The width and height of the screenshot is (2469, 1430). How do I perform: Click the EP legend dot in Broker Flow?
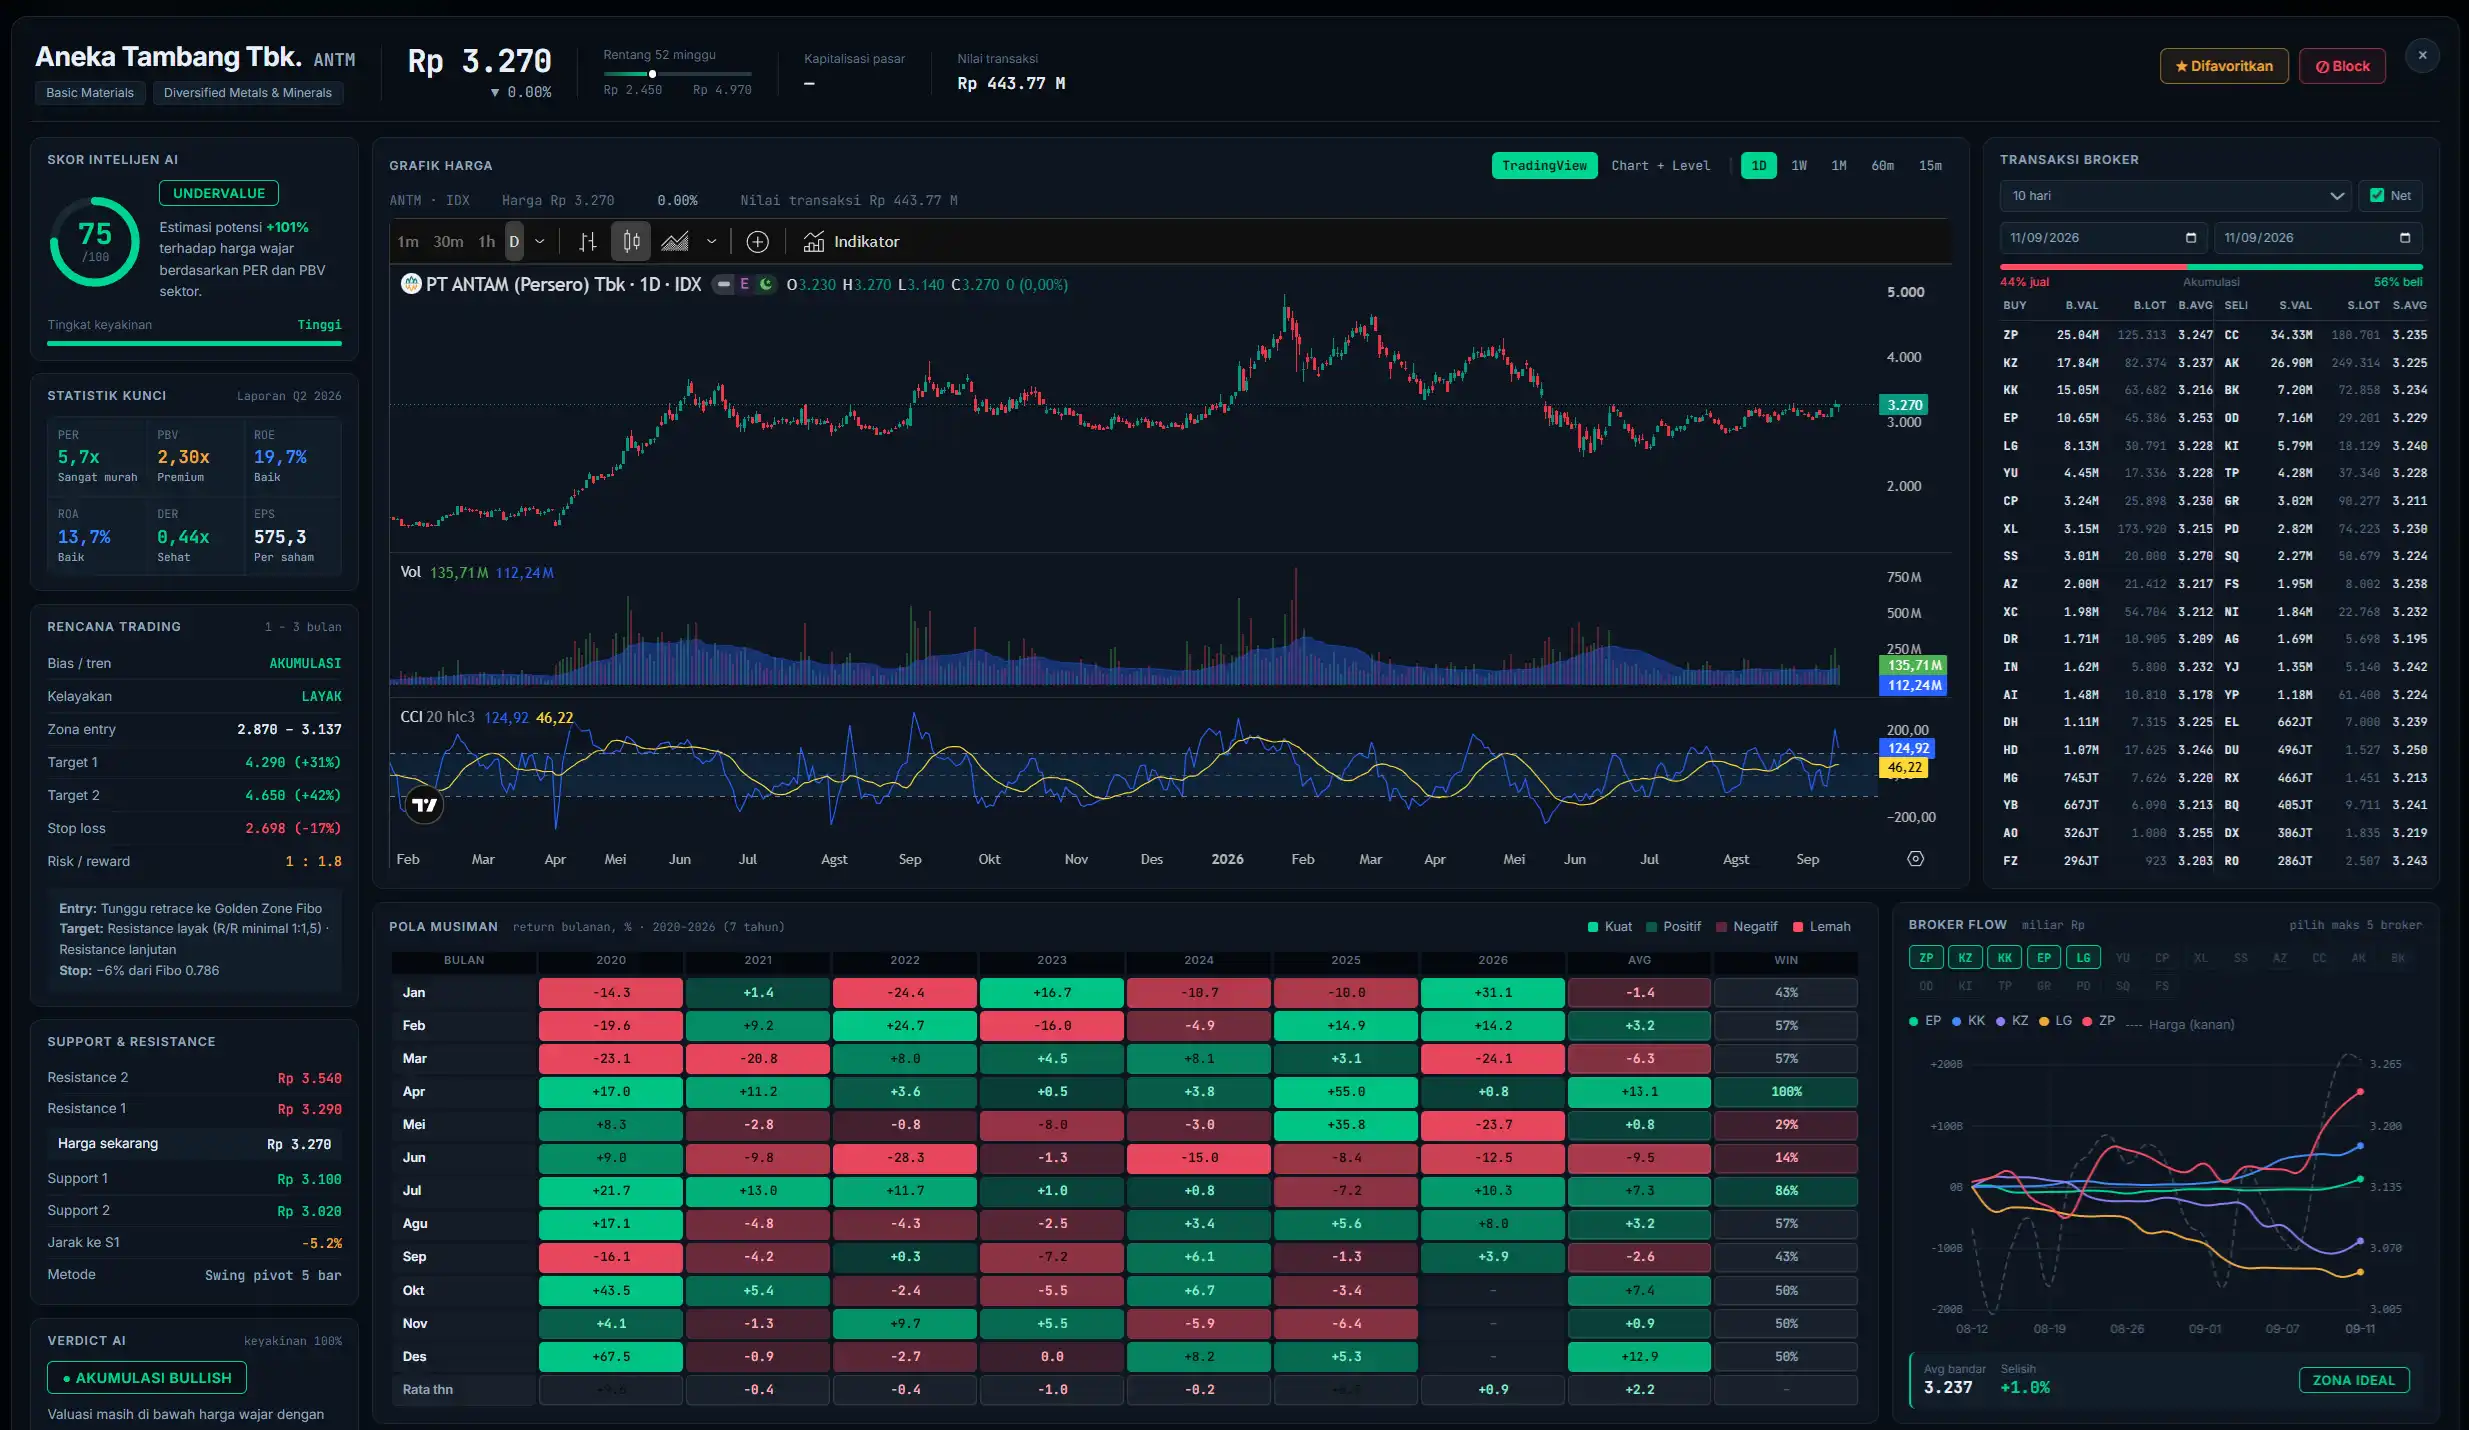[1913, 1022]
